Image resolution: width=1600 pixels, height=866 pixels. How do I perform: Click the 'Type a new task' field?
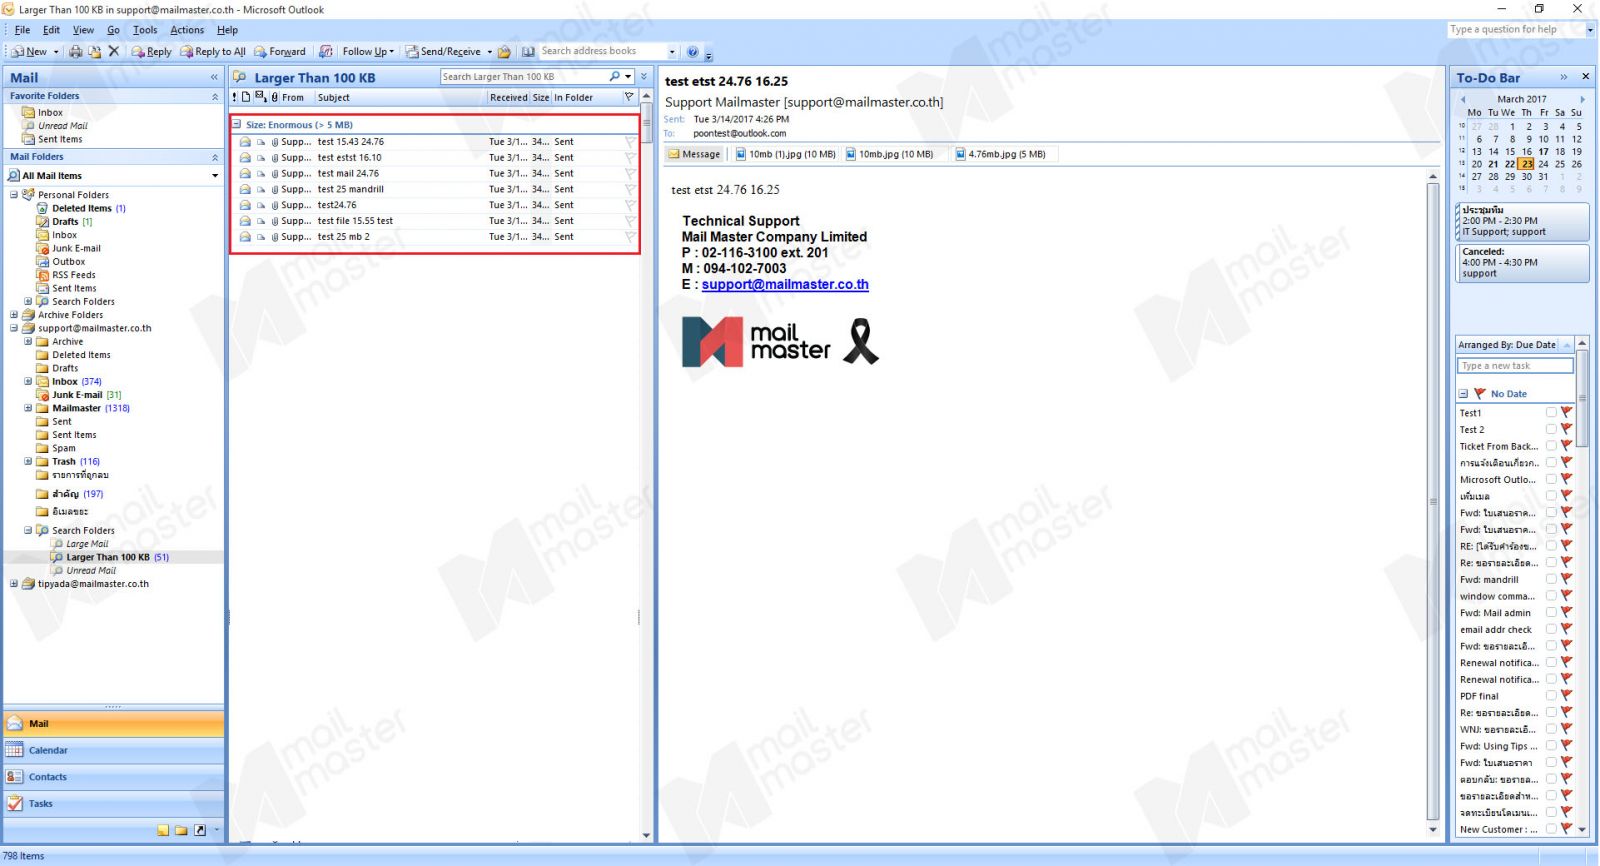click(x=1515, y=366)
